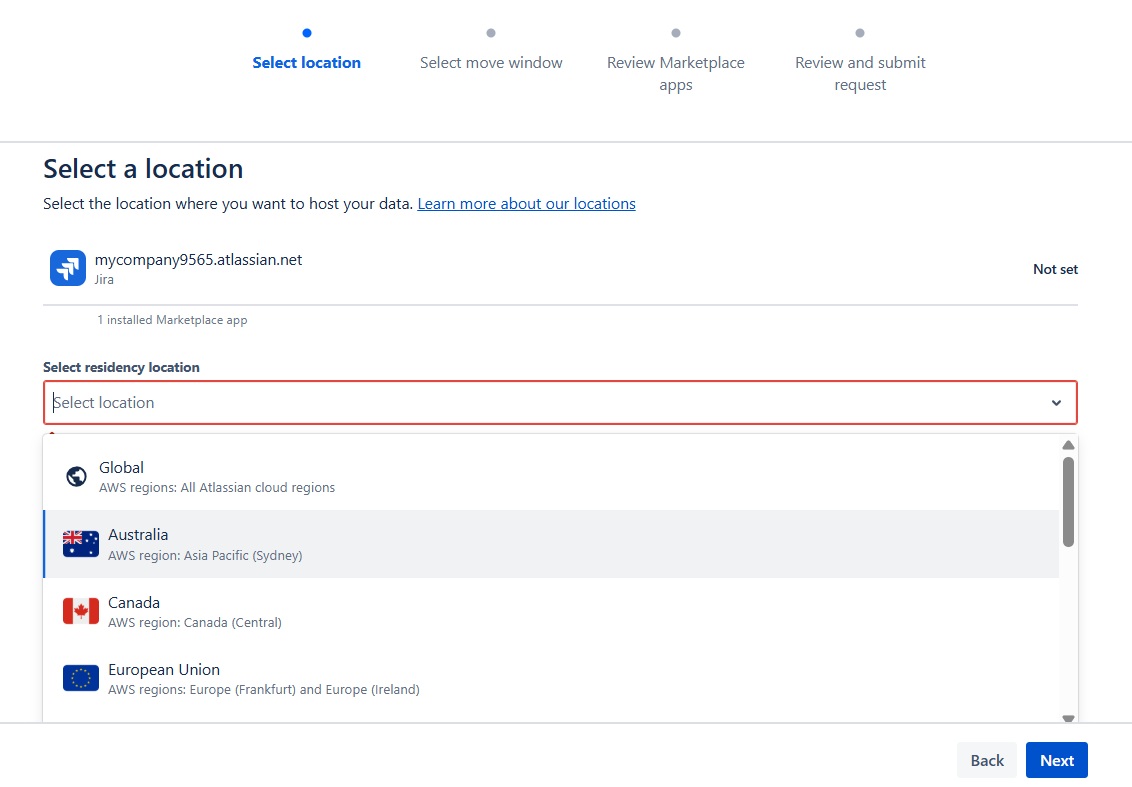Click the Select location step dot
This screenshot has height=787, width=1132.
point(307,33)
